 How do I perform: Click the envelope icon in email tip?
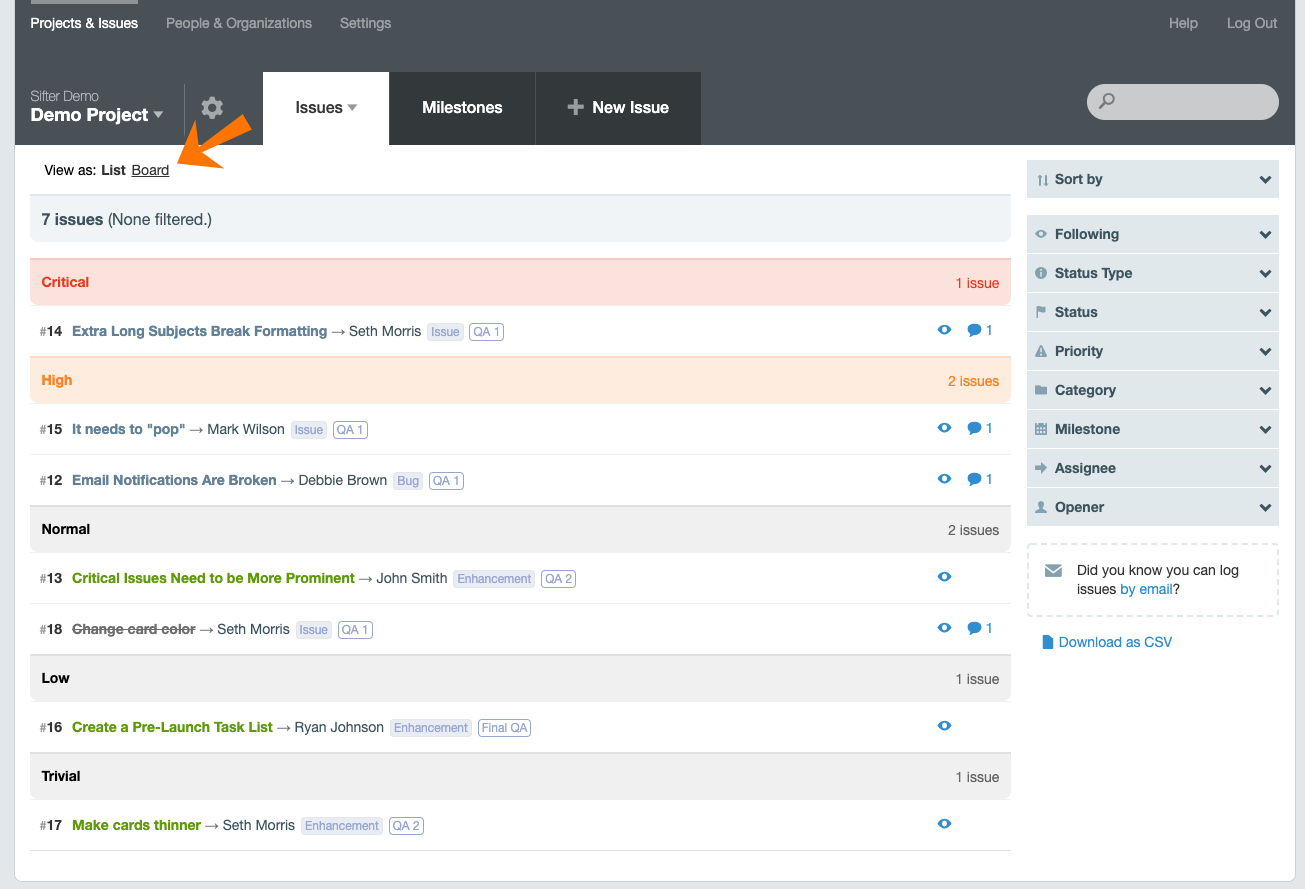(1053, 570)
